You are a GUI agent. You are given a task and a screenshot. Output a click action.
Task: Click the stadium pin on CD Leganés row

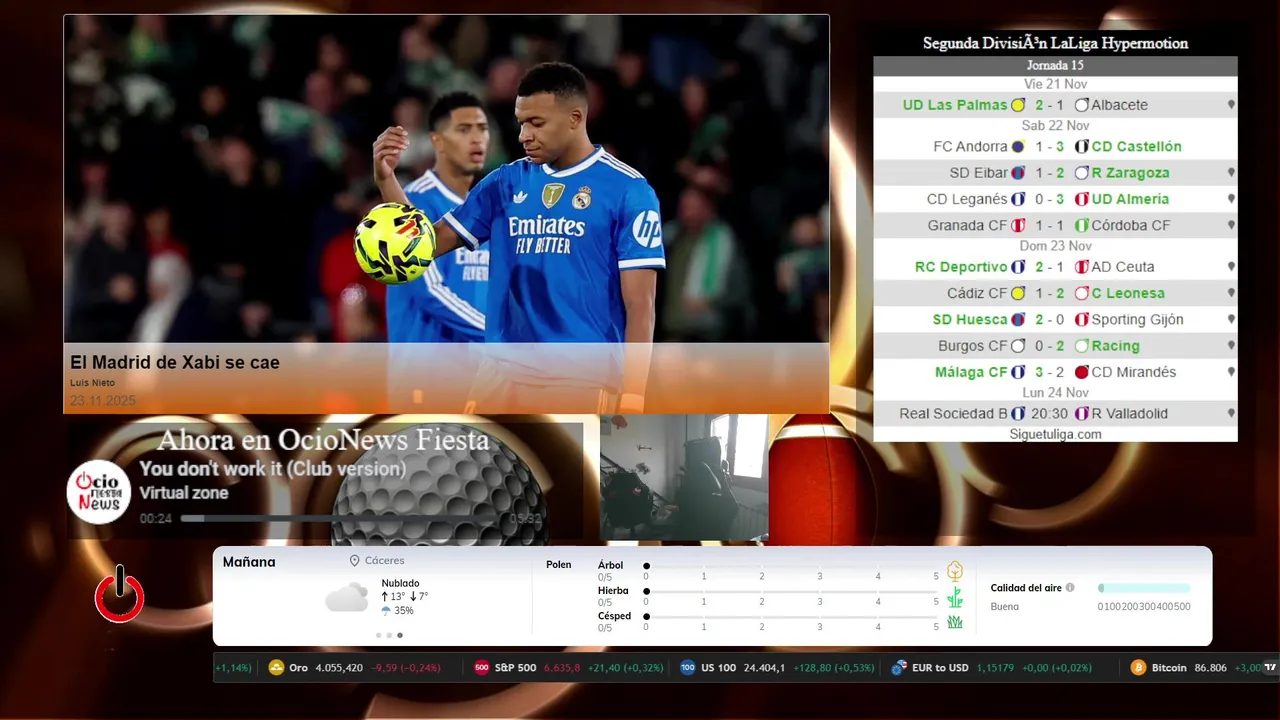point(1231,199)
